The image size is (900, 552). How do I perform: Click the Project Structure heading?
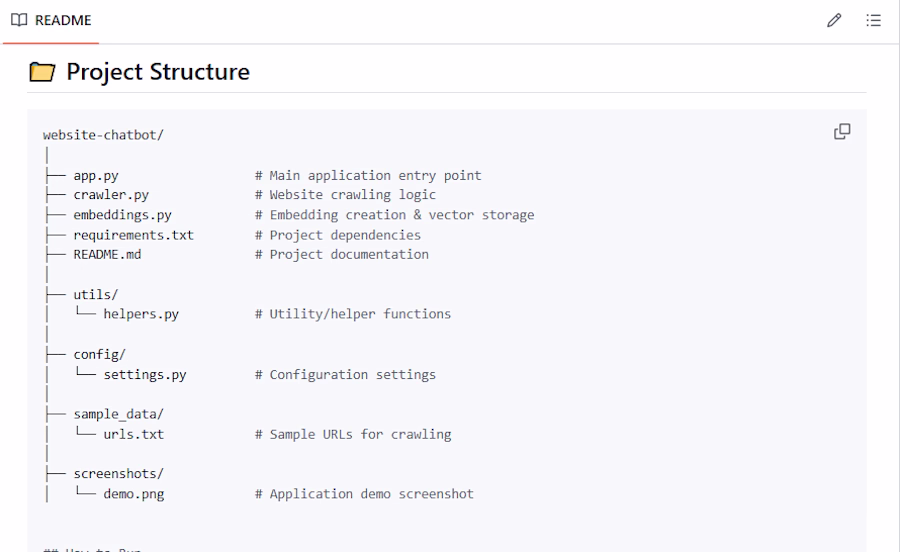[157, 72]
